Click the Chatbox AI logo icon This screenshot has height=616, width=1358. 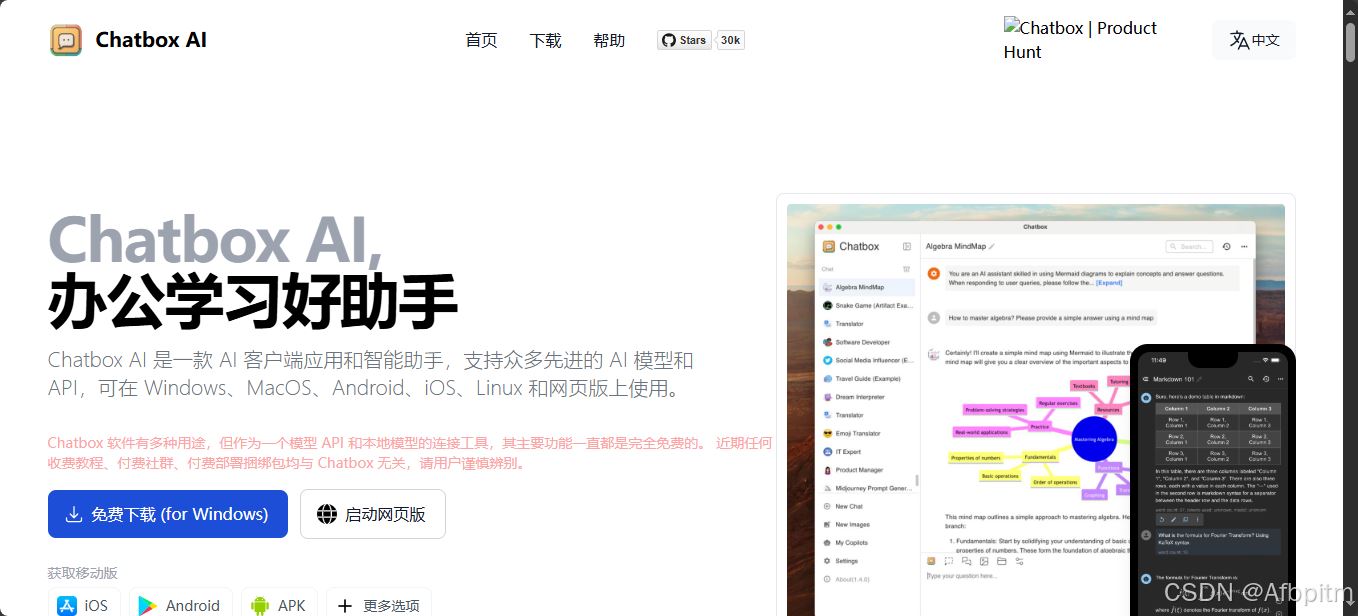click(x=64, y=39)
